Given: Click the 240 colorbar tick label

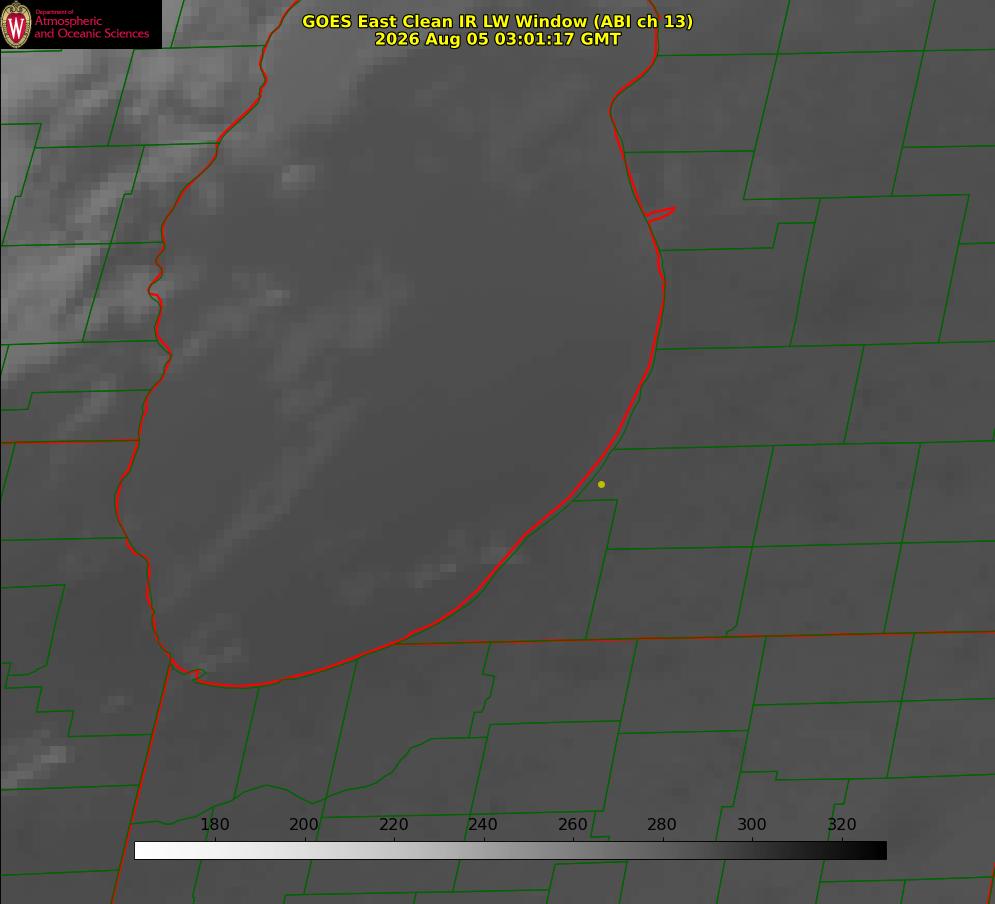Looking at the screenshot, I should tap(482, 824).
